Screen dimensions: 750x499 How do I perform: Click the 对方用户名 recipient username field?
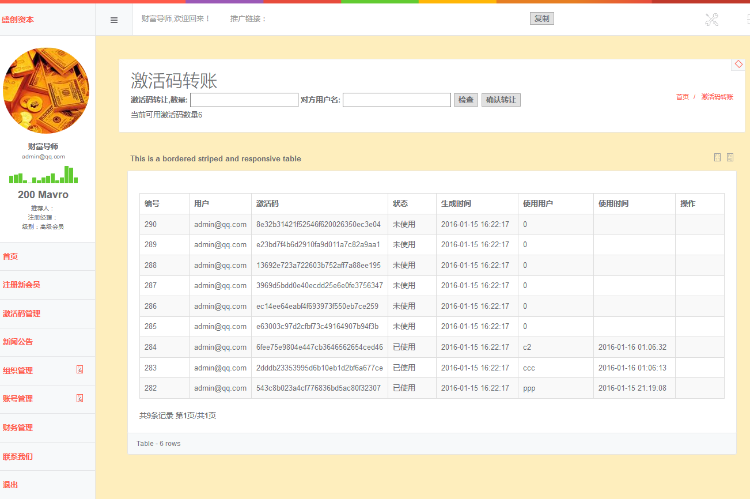click(395, 100)
